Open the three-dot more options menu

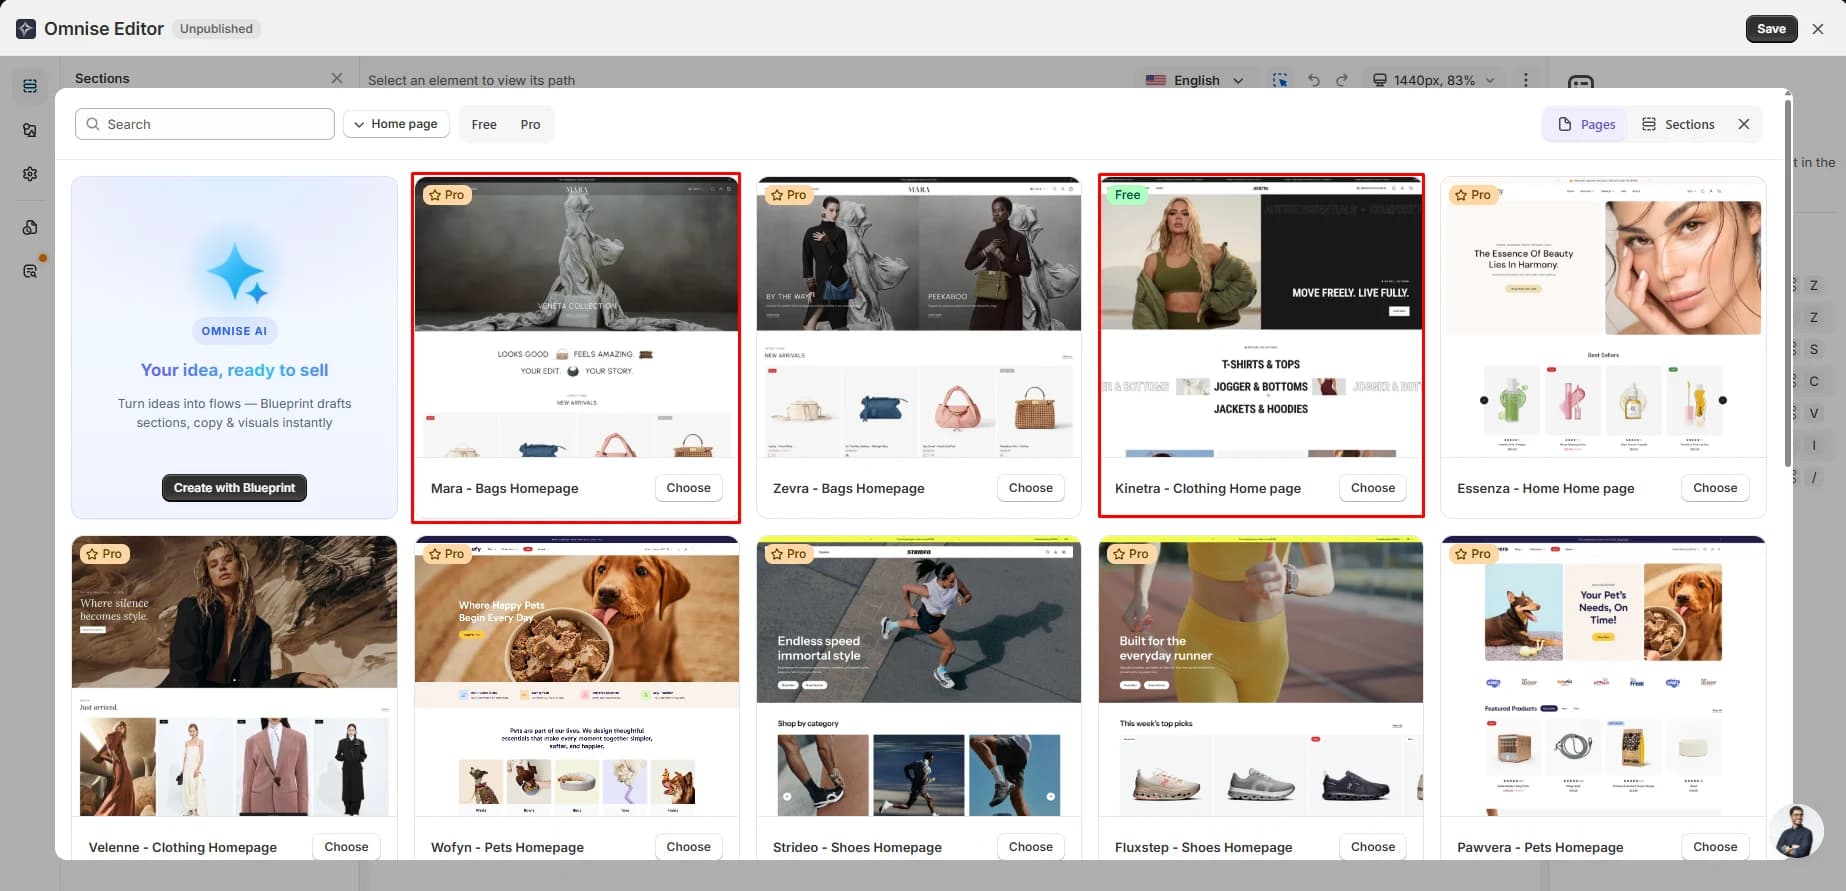pyautogui.click(x=1525, y=80)
